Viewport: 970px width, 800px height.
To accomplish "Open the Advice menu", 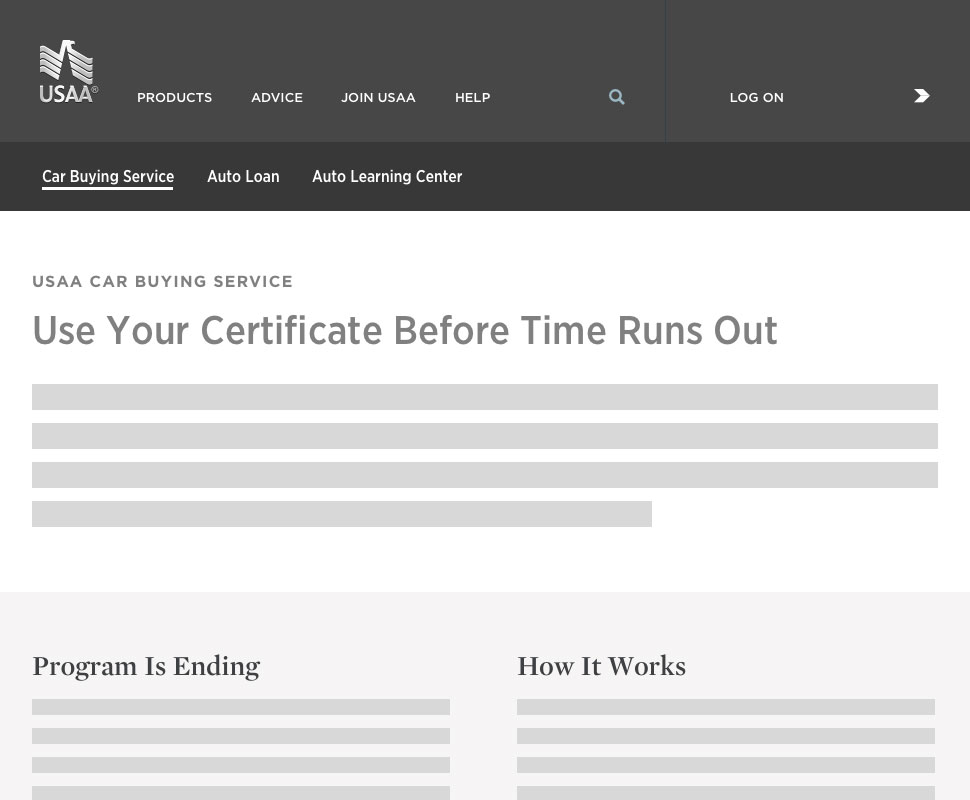I will (x=276, y=98).
